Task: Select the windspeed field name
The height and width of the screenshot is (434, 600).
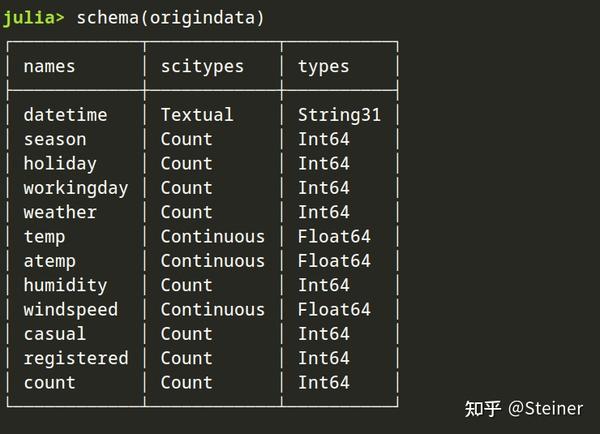Action: pos(70,310)
